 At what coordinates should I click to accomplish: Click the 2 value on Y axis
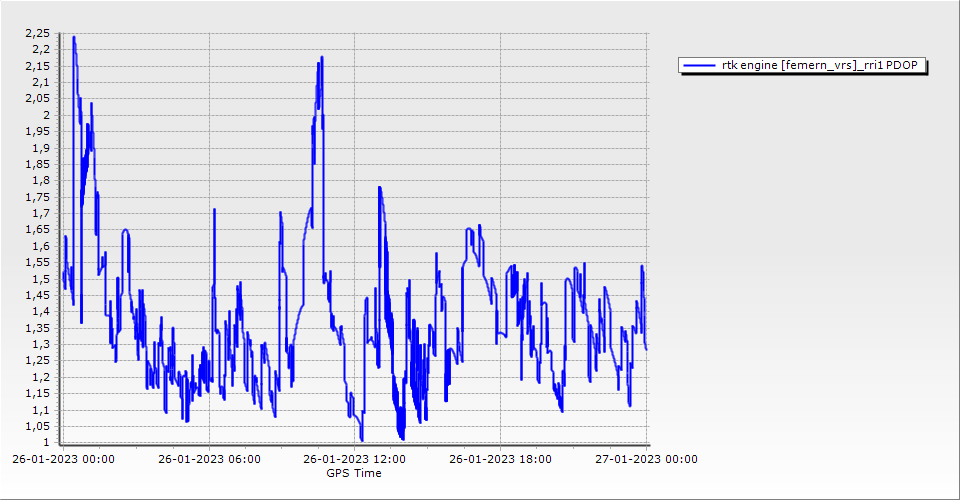tap(44, 115)
